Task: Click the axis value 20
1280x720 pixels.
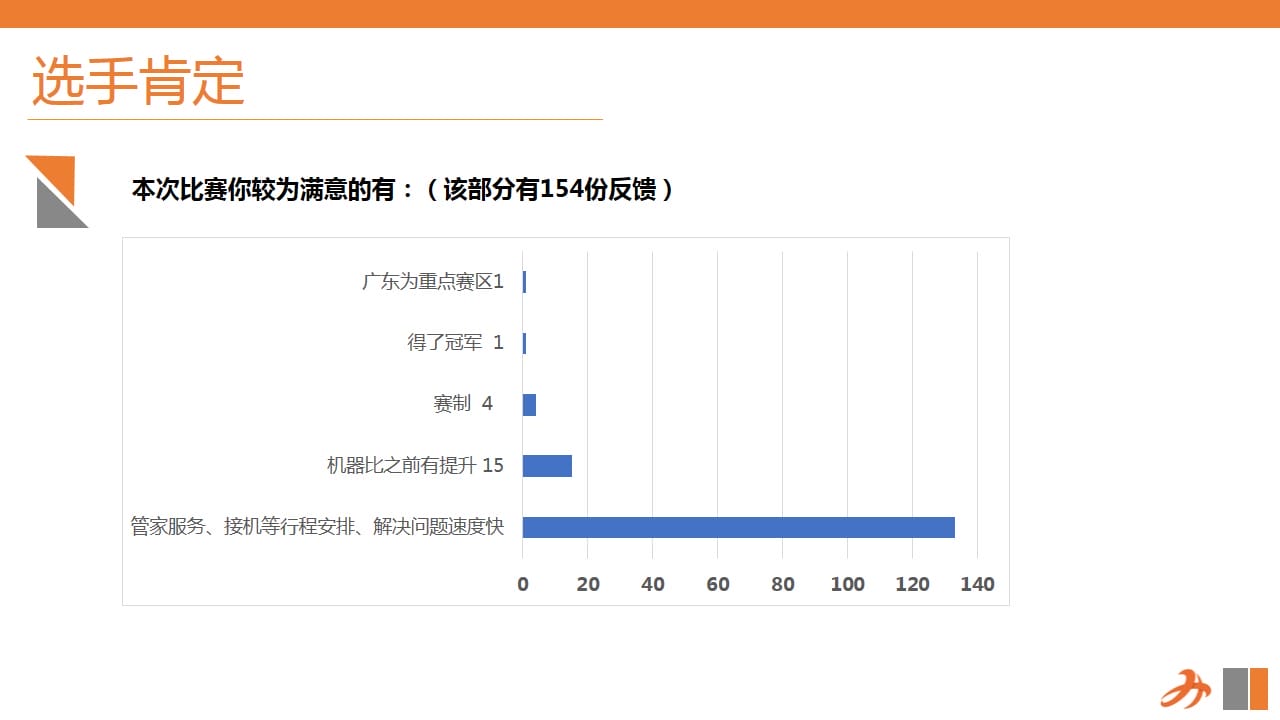Action: (588, 584)
